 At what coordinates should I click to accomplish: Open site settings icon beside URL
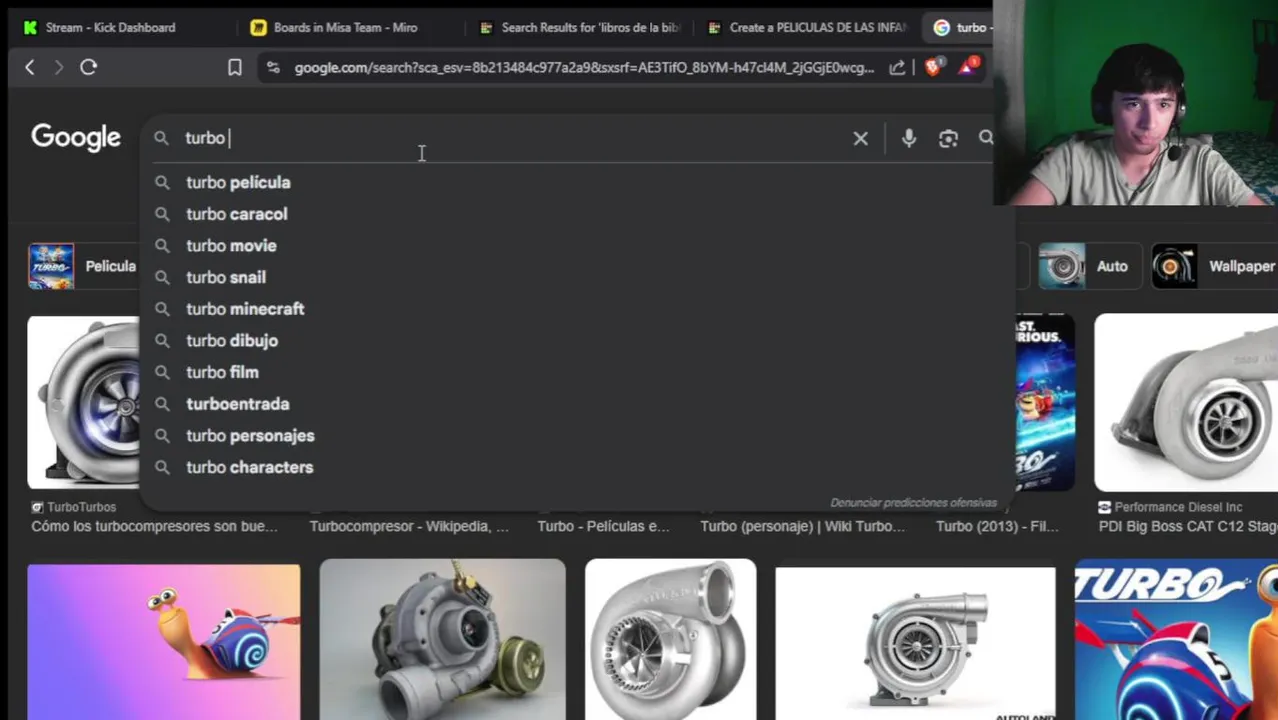(x=273, y=67)
